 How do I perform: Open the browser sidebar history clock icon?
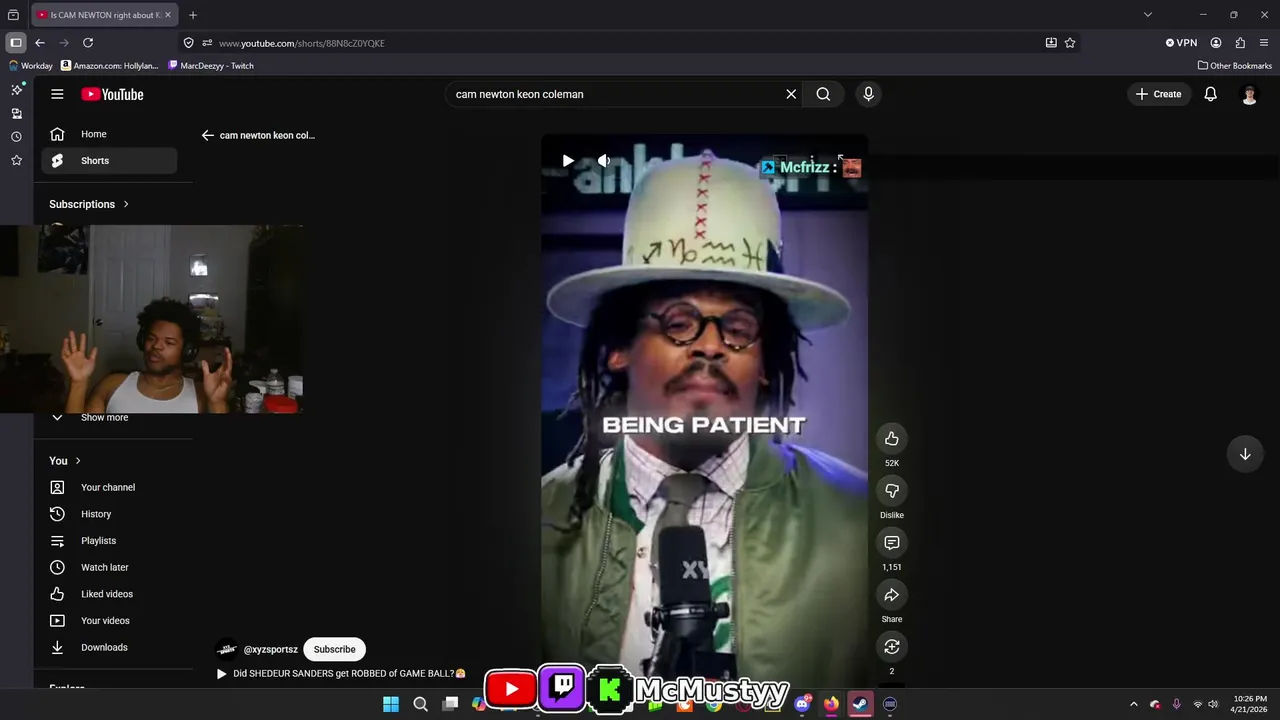pos(16,137)
